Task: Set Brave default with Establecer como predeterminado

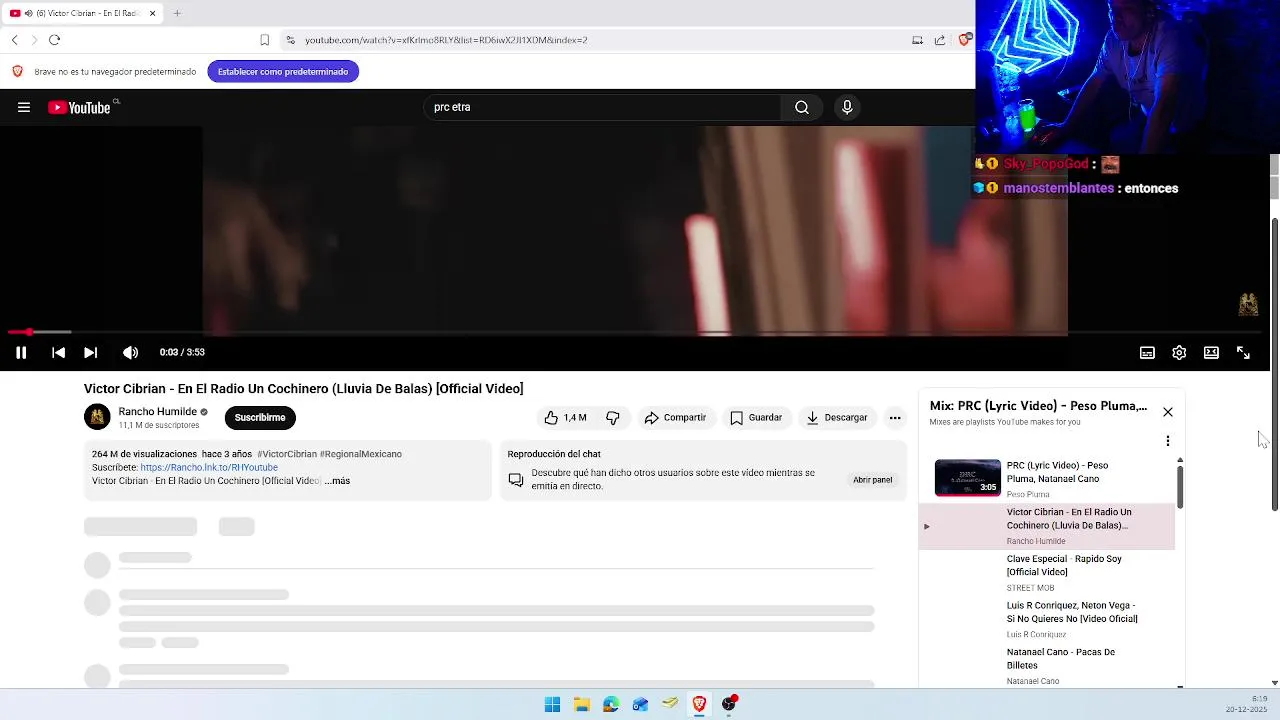Action: click(x=283, y=72)
